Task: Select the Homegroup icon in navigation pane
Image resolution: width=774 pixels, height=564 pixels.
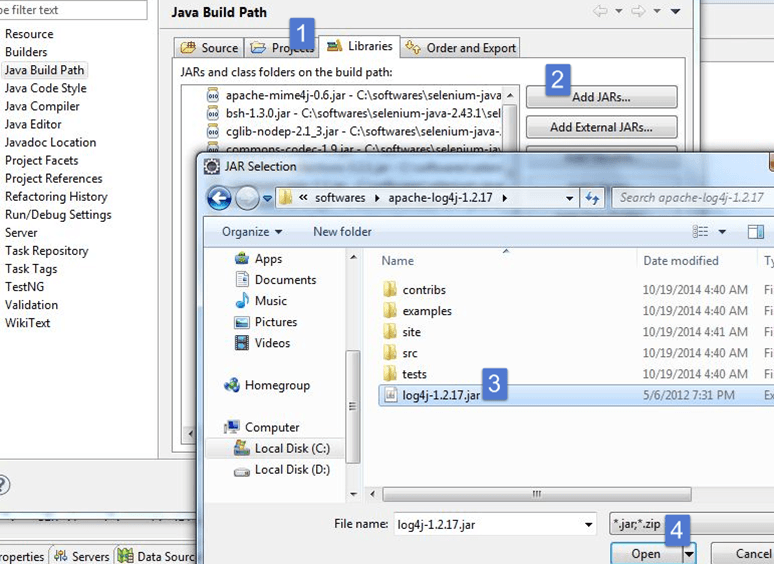Action: tap(232, 385)
